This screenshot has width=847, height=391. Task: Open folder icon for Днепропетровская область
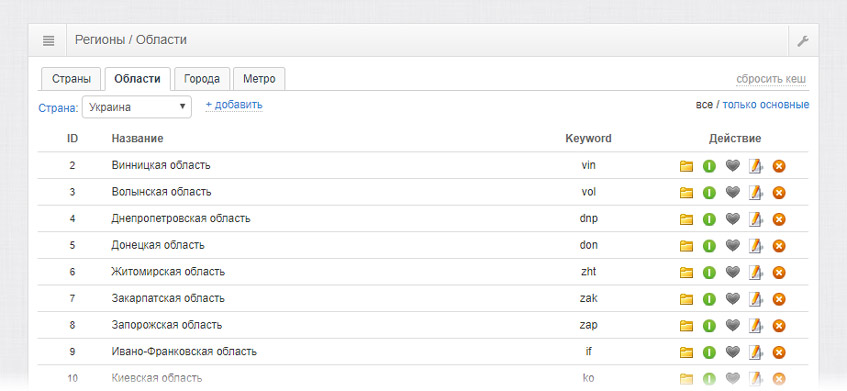pyautogui.click(x=686, y=219)
